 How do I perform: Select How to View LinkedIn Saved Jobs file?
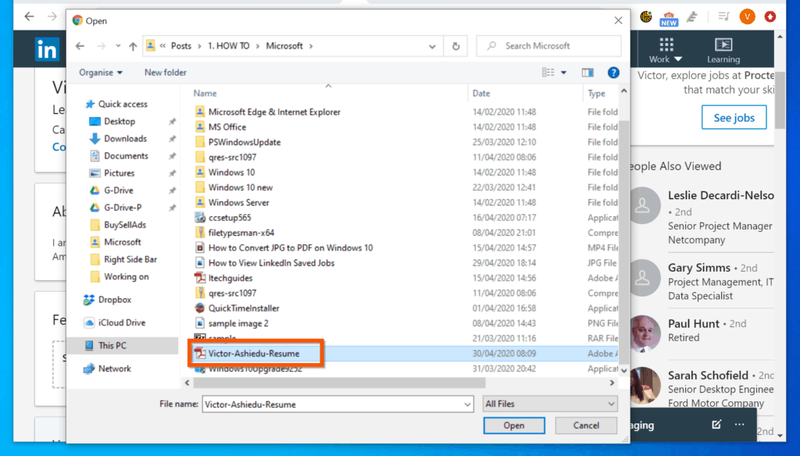click(x=271, y=263)
